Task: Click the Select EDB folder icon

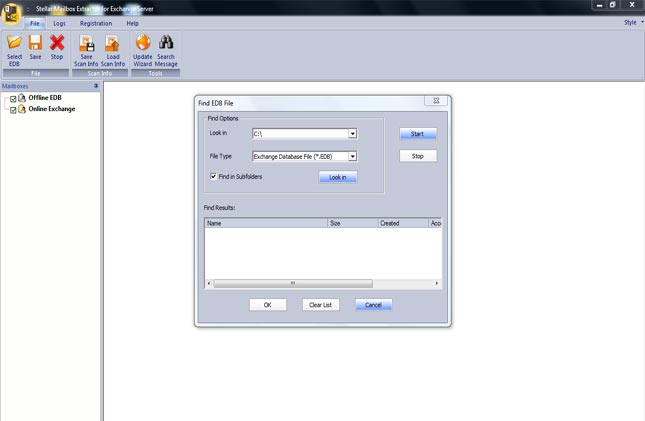Action: [14, 42]
